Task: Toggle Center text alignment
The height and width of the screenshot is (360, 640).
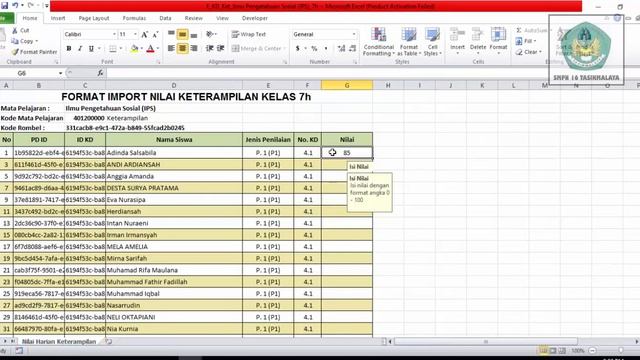Action: (182, 49)
